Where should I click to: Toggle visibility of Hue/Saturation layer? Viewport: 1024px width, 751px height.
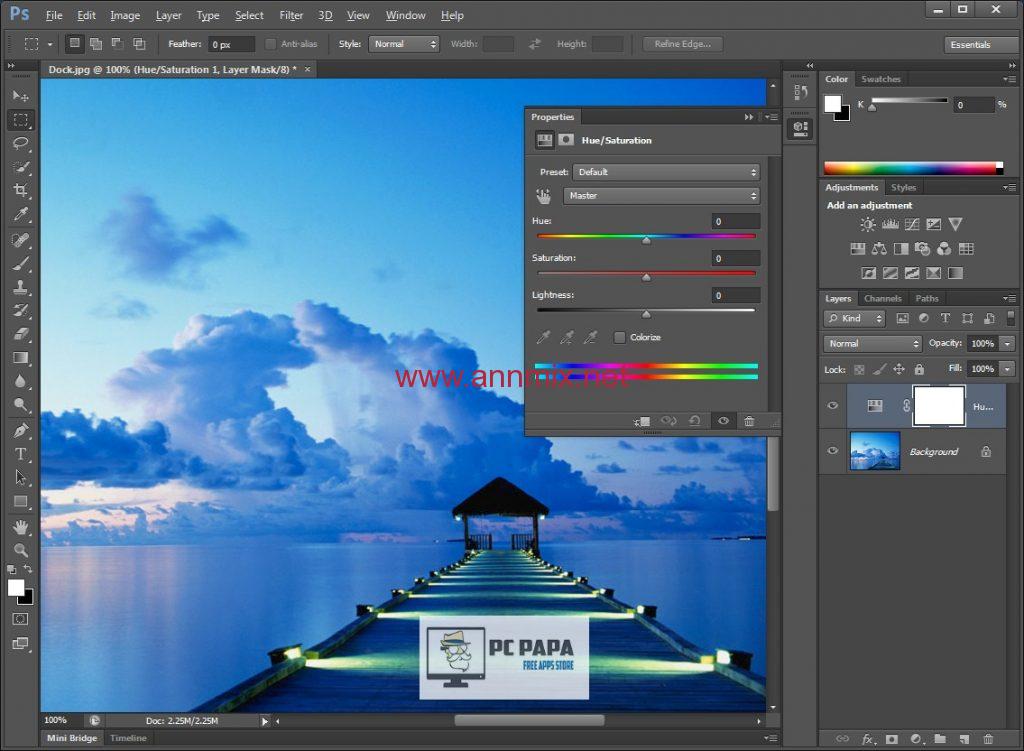(x=832, y=405)
